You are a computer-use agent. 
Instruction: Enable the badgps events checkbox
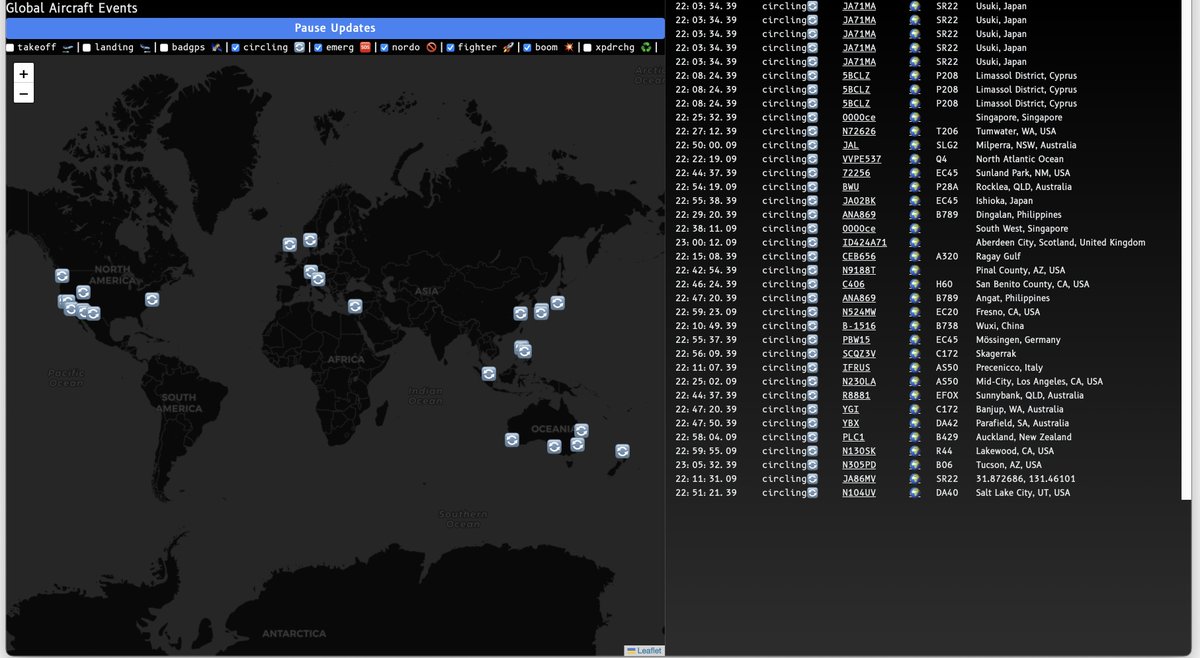click(x=163, y=47)
